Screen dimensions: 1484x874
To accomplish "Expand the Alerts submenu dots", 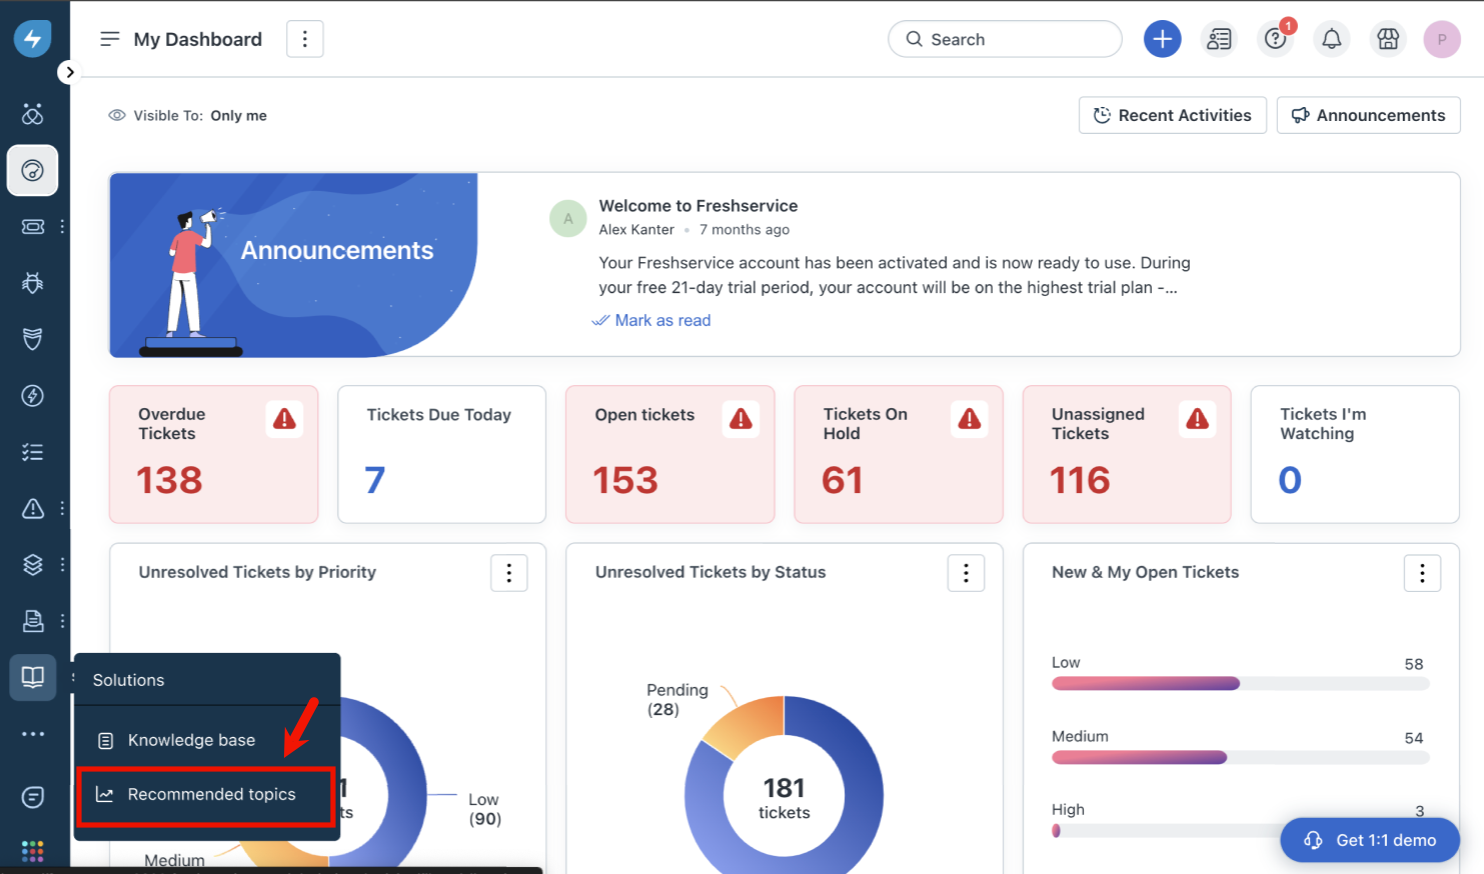I will [62, 509].
